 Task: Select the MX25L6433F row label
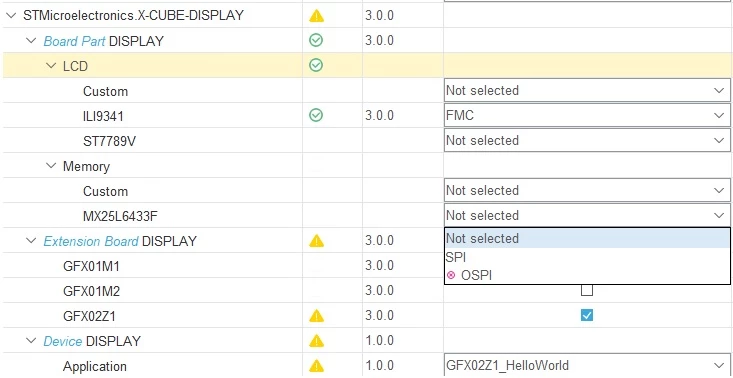point(121,216)
